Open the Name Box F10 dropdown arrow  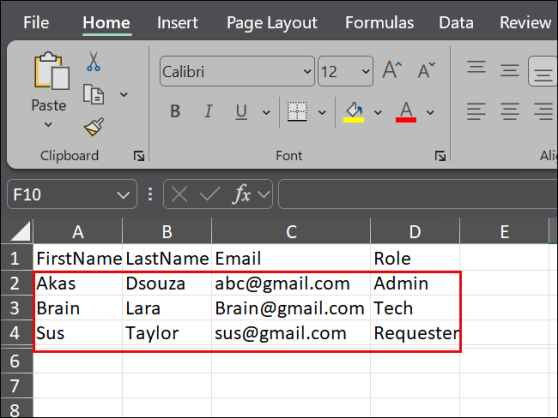click(123, 195)
